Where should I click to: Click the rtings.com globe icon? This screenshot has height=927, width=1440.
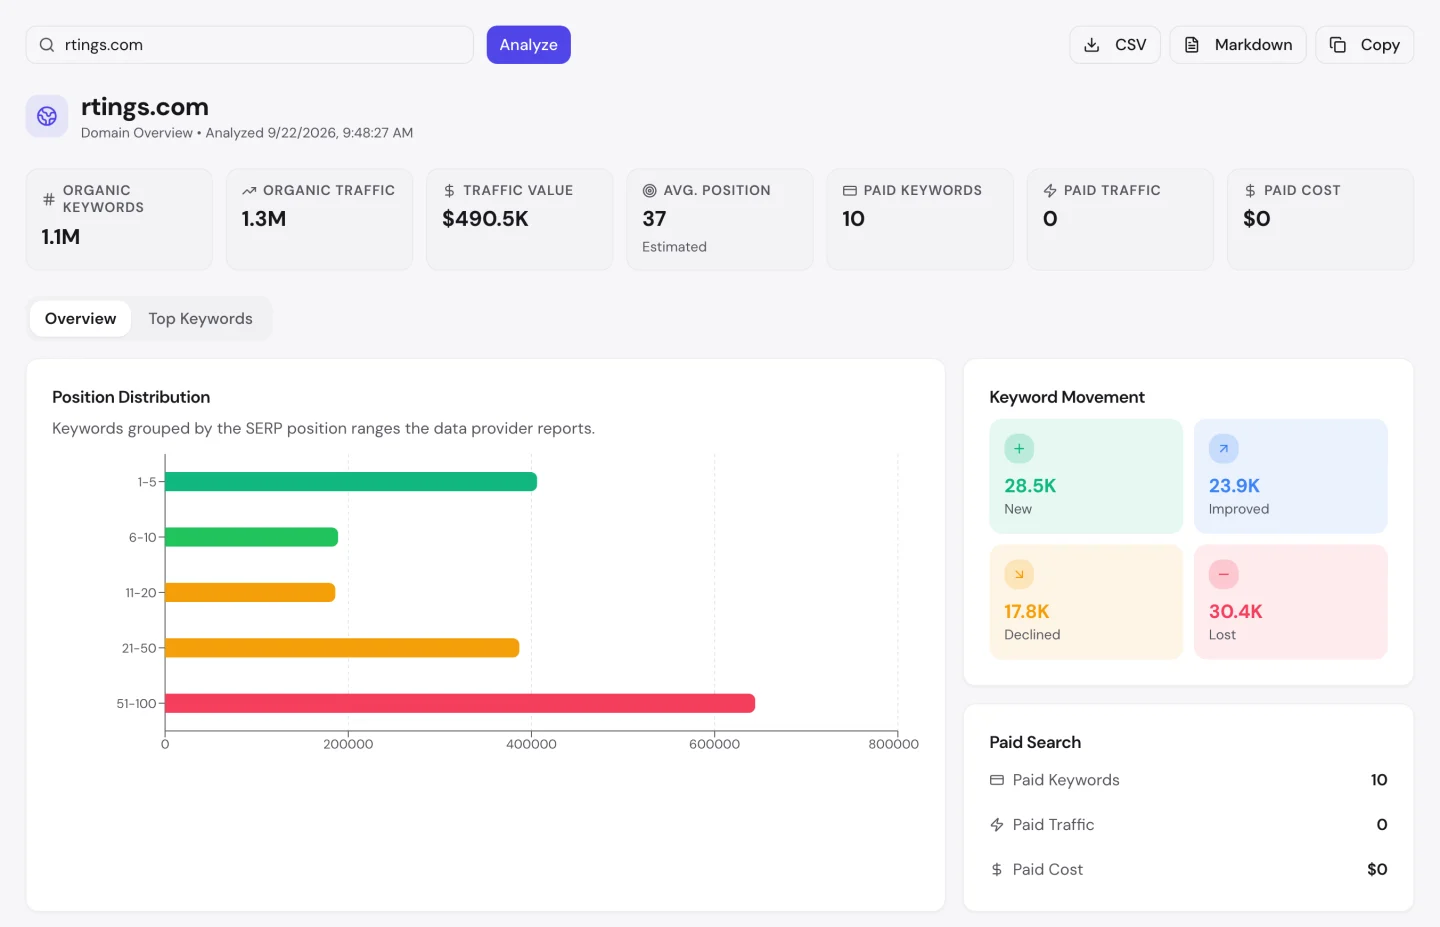(x=47, y=116)
